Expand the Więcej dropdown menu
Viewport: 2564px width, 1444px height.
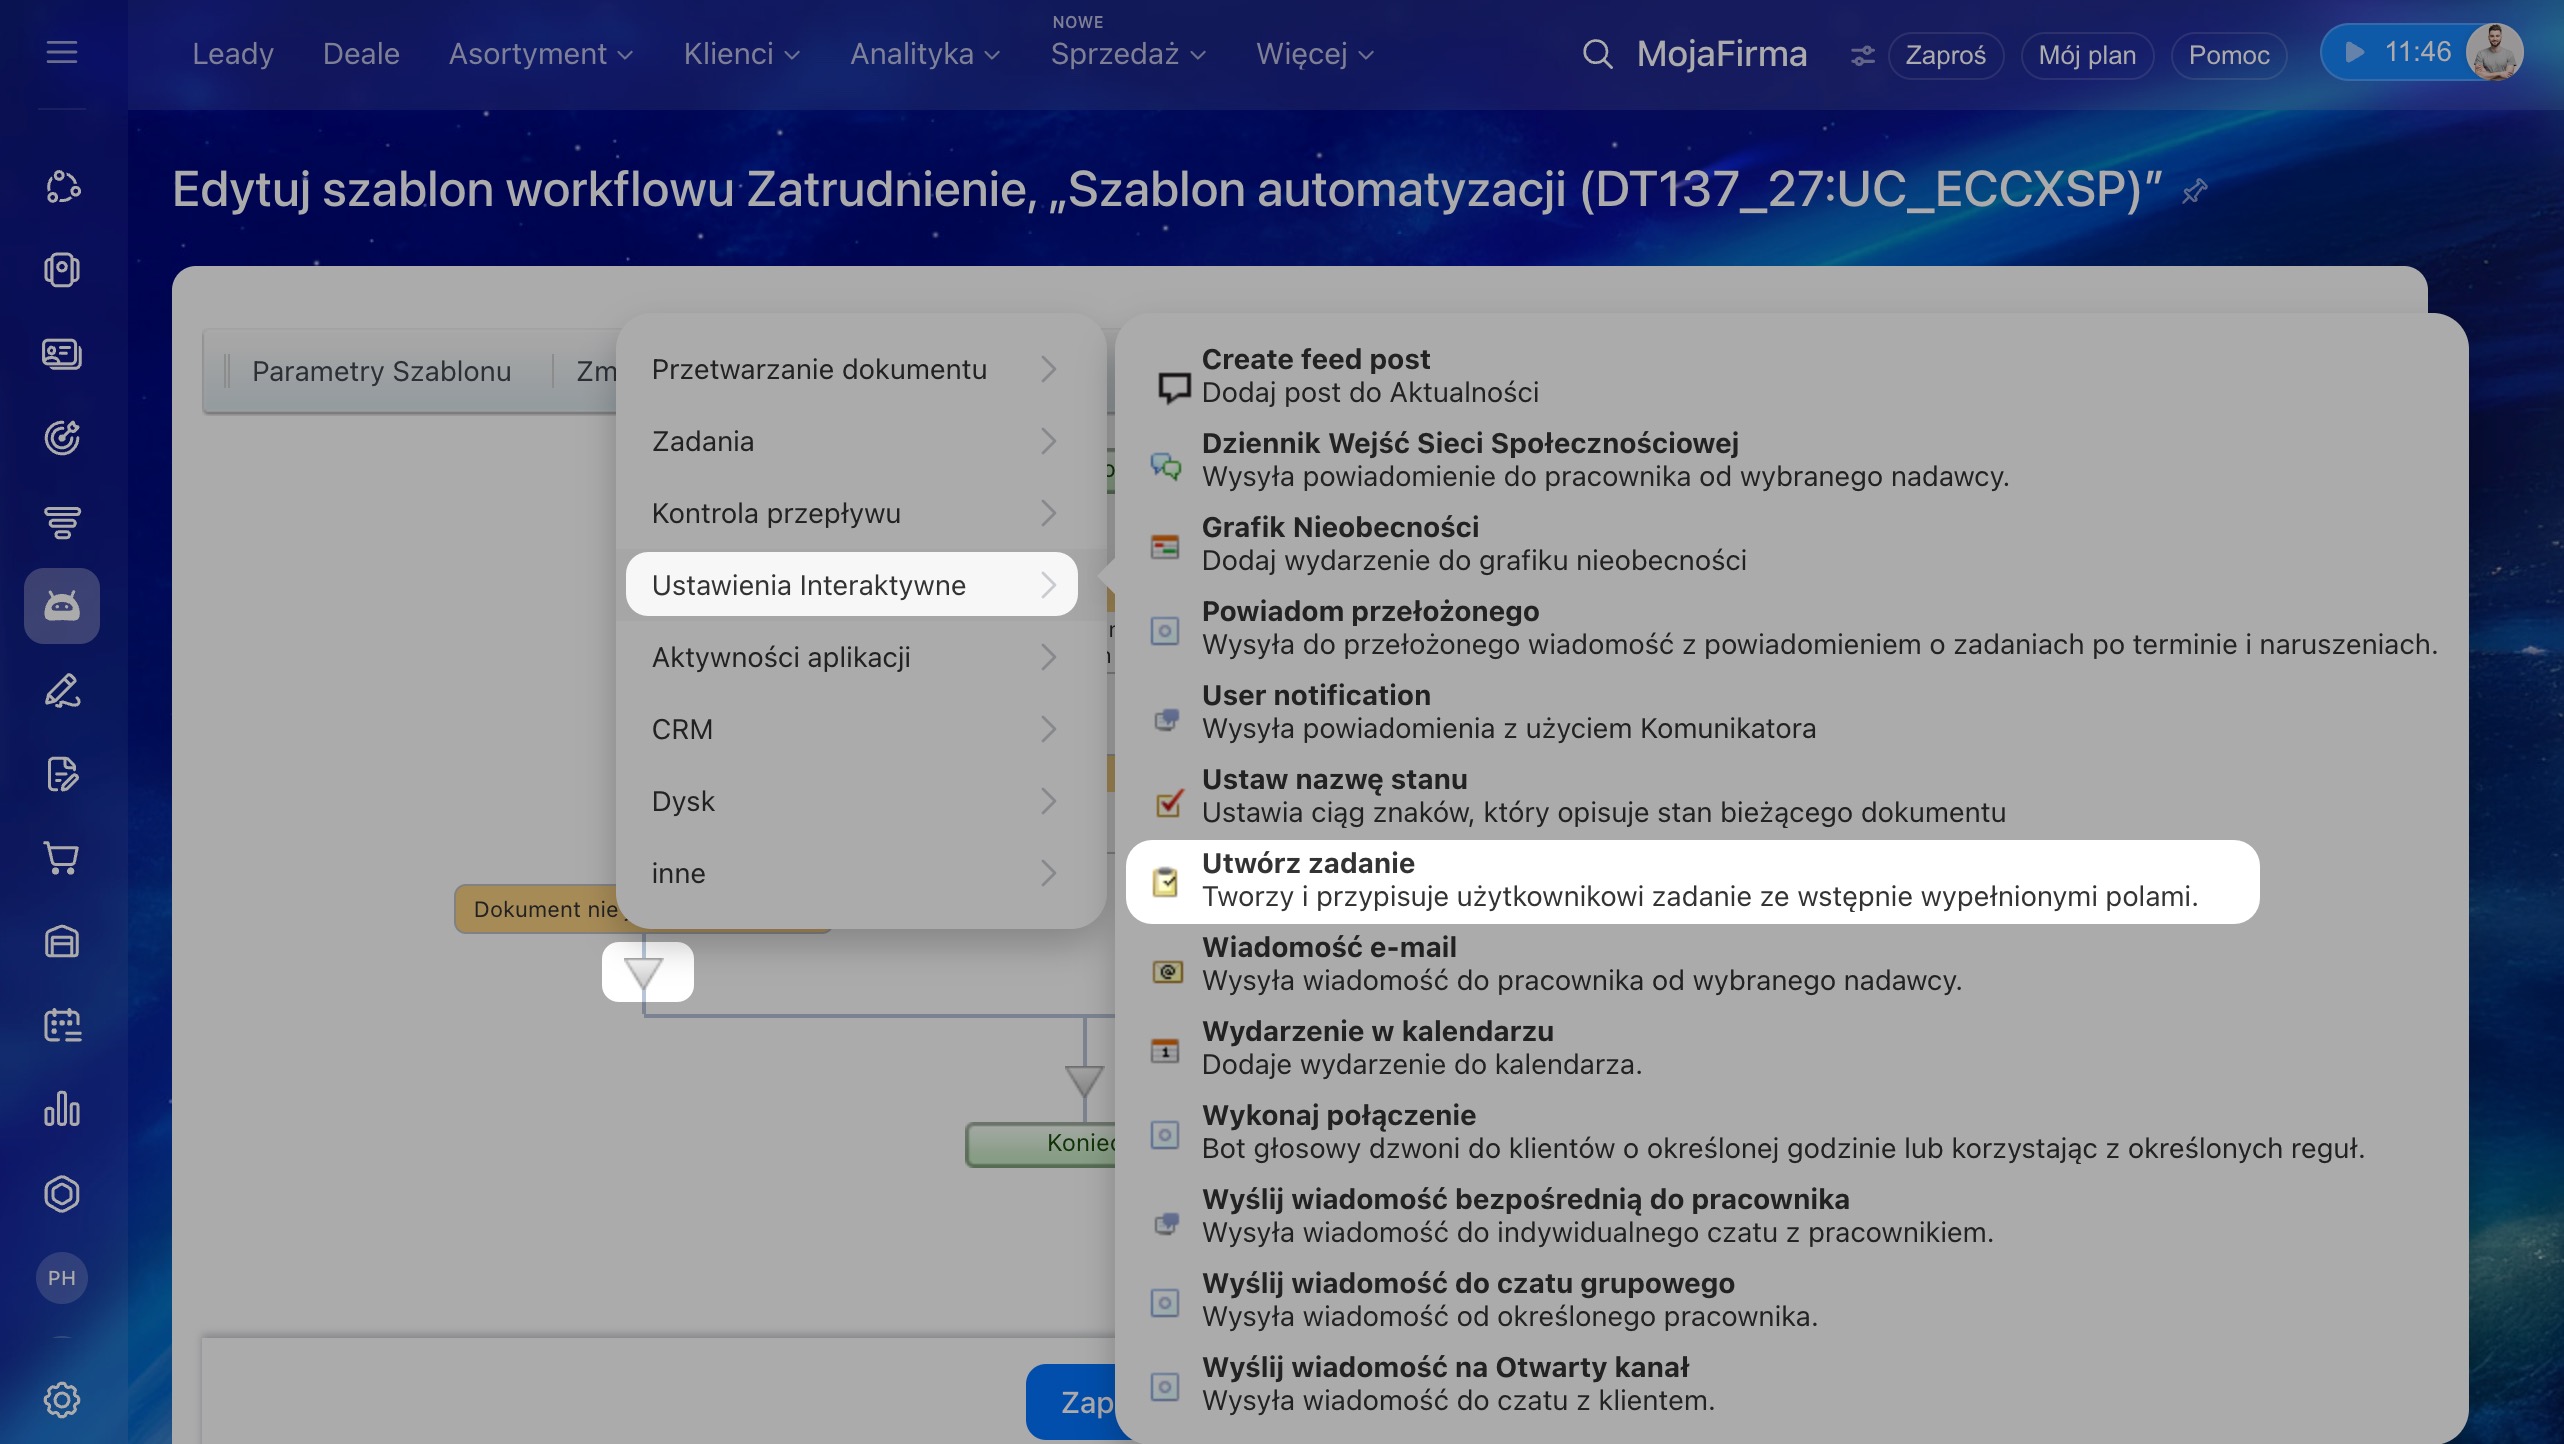[1315, 54]
